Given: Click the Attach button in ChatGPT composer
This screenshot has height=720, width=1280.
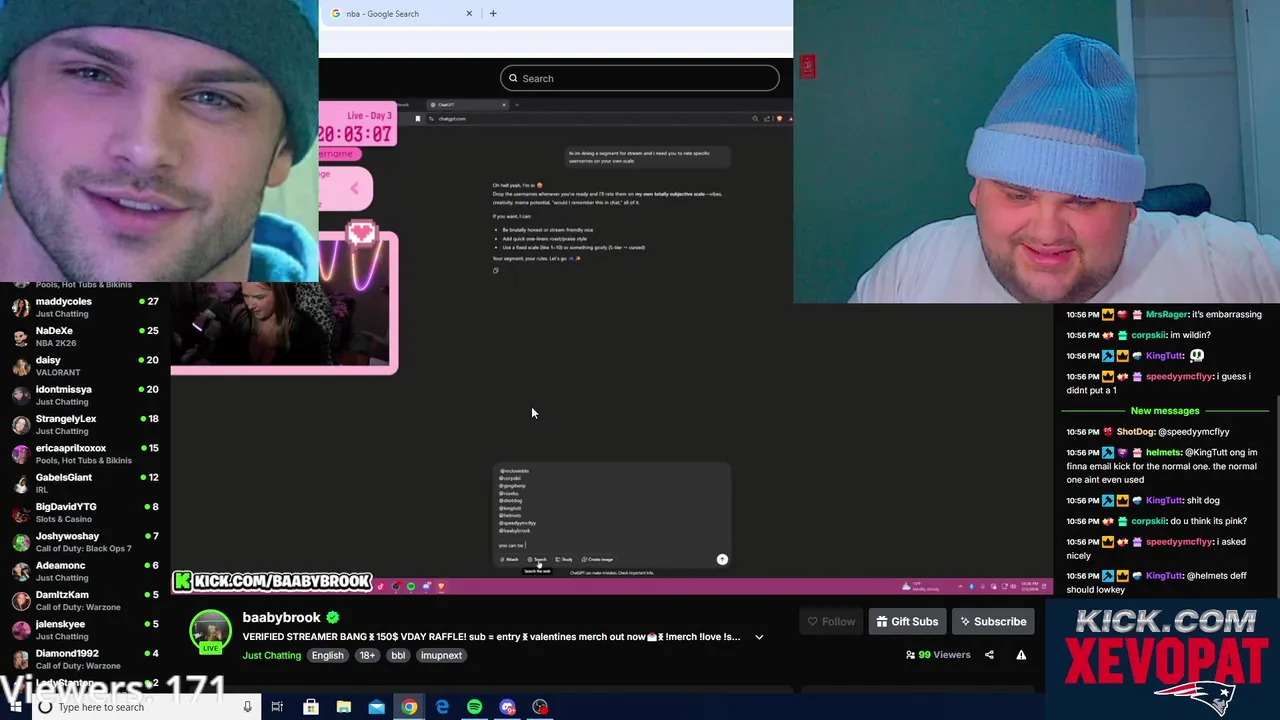Looking at the screenshot, I should (511, 560).
